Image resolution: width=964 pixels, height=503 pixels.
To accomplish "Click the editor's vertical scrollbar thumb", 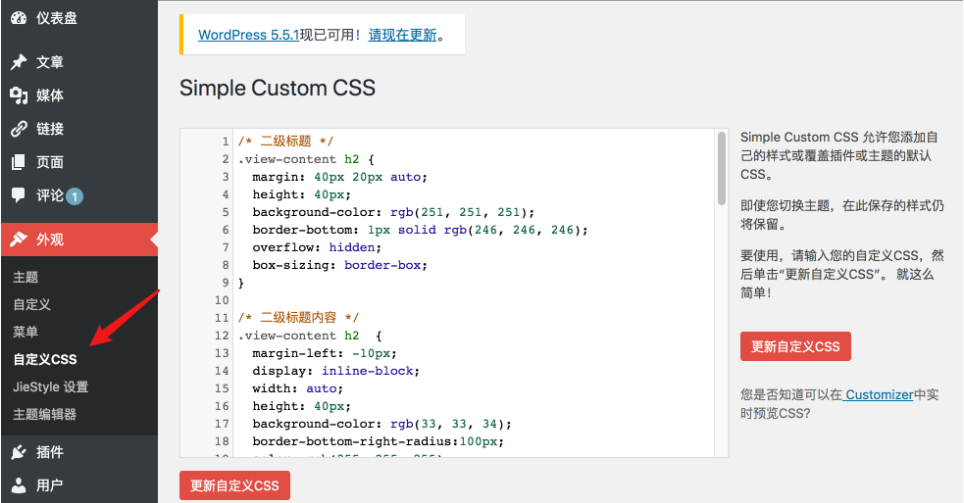I will (722, 168).
